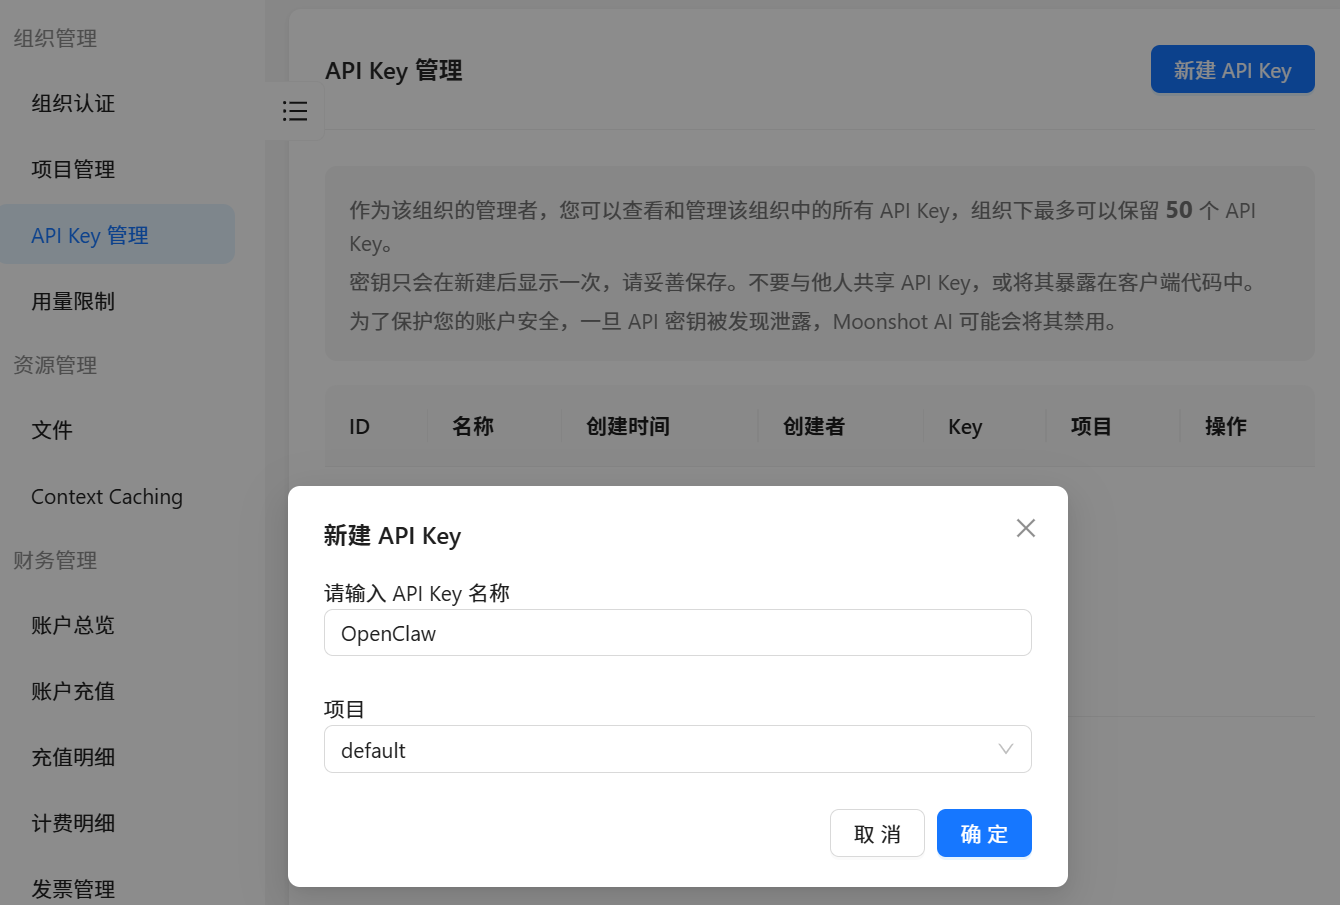
Task: Navigate to 账户总览 page
Action: click(73, 626)
